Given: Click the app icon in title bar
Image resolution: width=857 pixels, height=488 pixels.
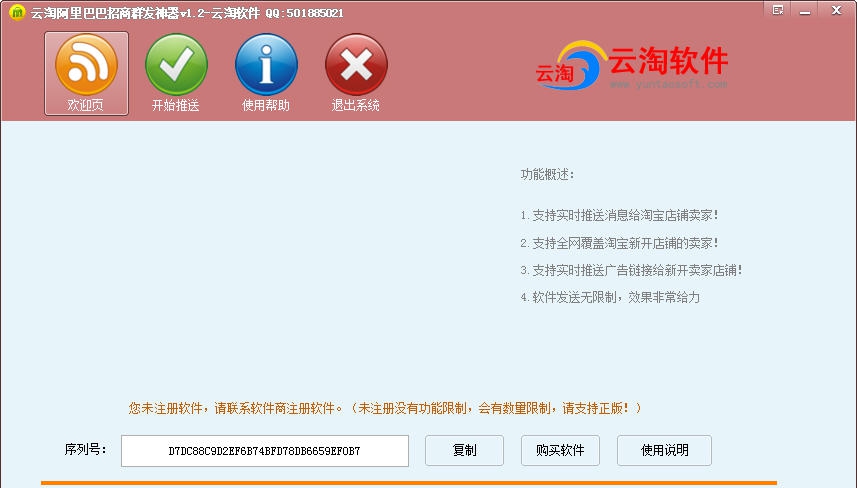Looking at the screenshot, I should click(17, 12).
